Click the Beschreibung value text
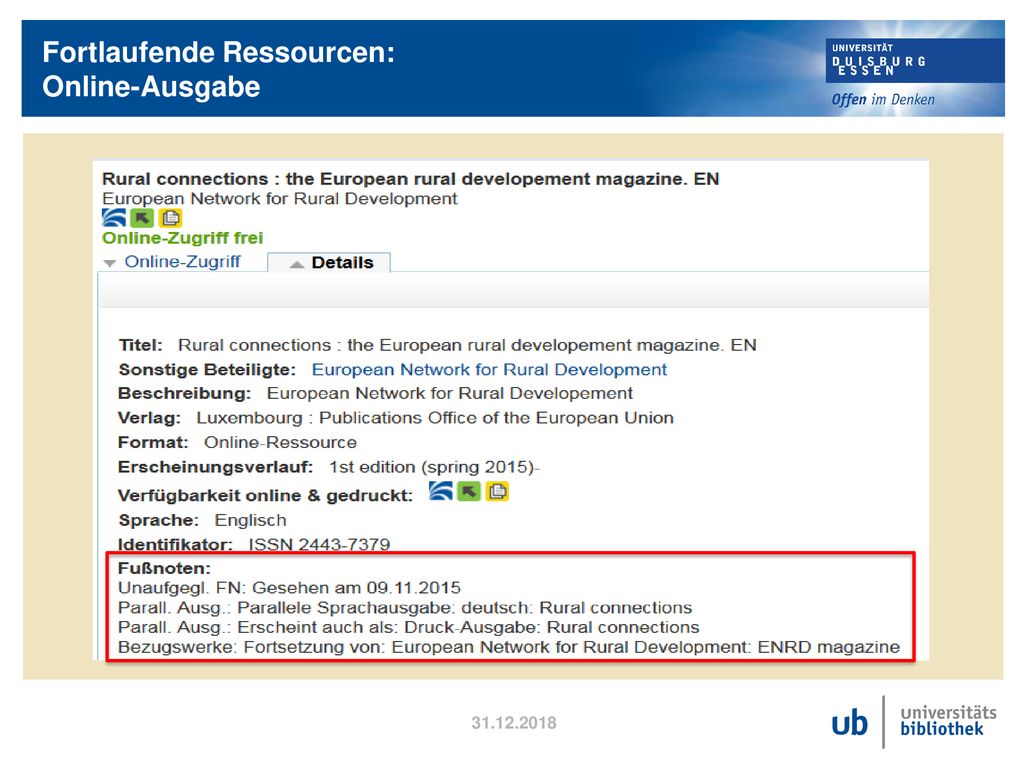 (x=449, y=393)
